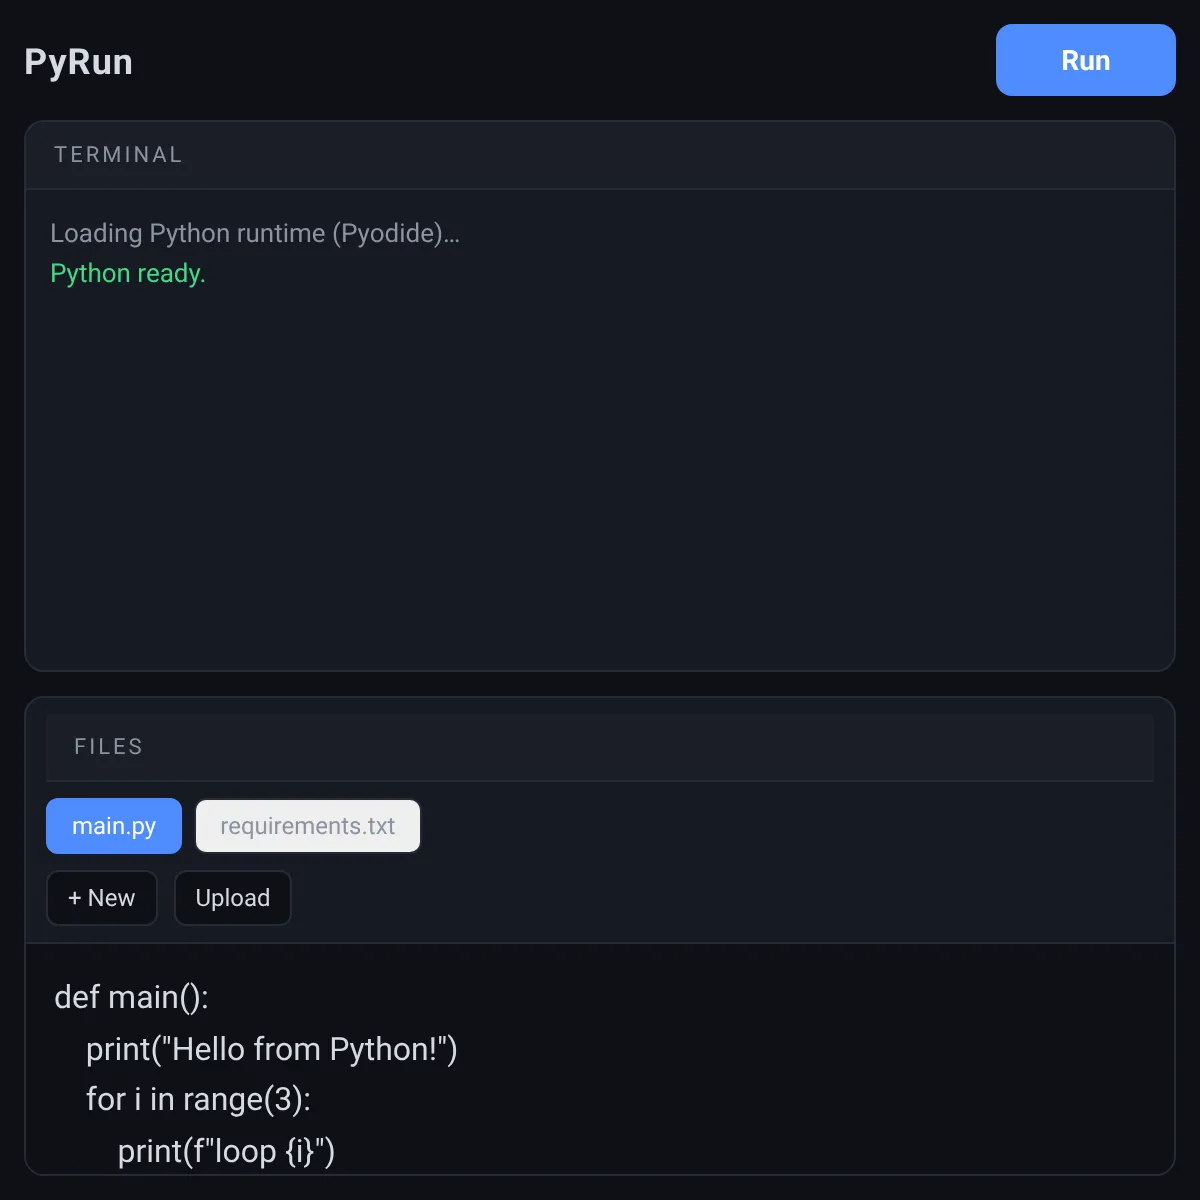Run the Python script

[1085, 60]
